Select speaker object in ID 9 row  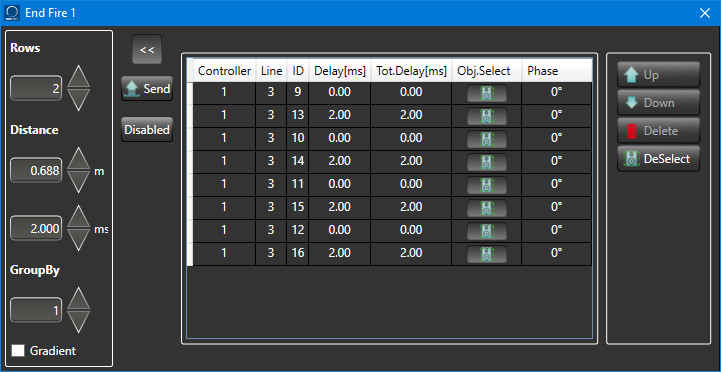pos(486,93)
